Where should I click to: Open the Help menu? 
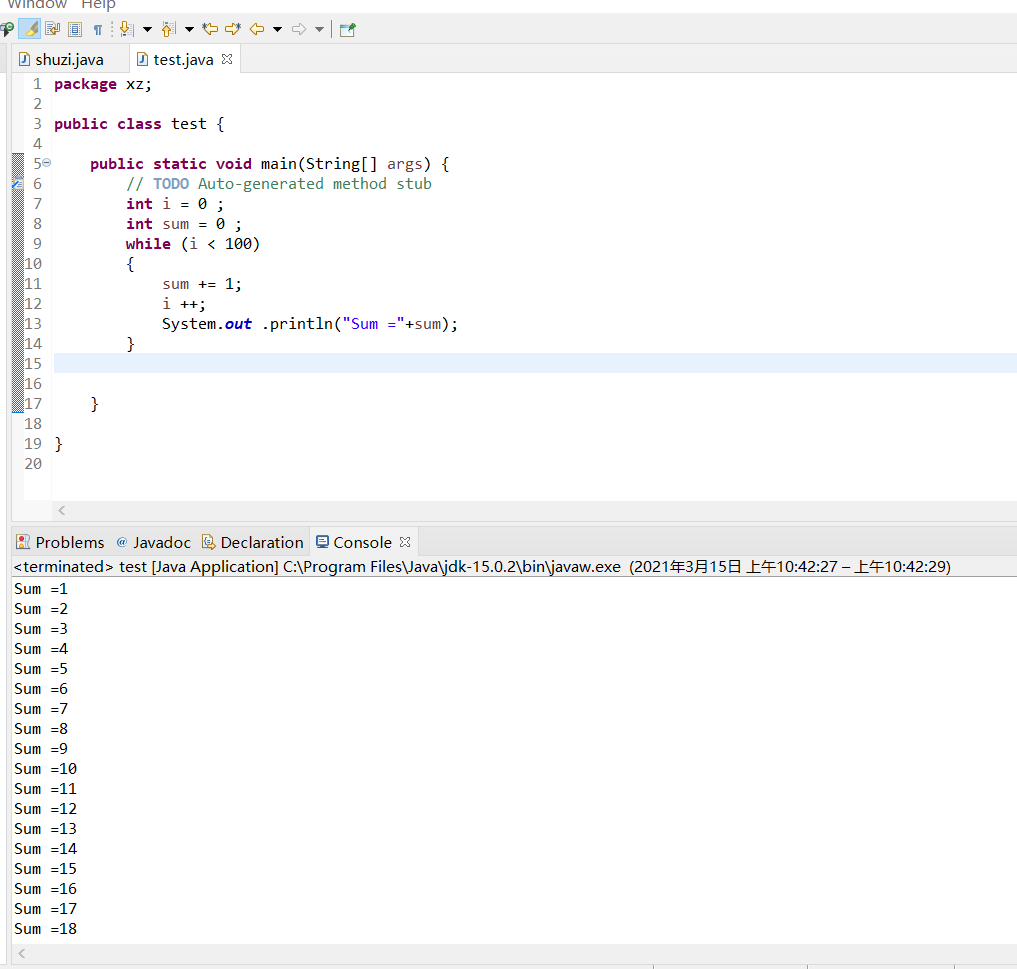tap(98, 5)
